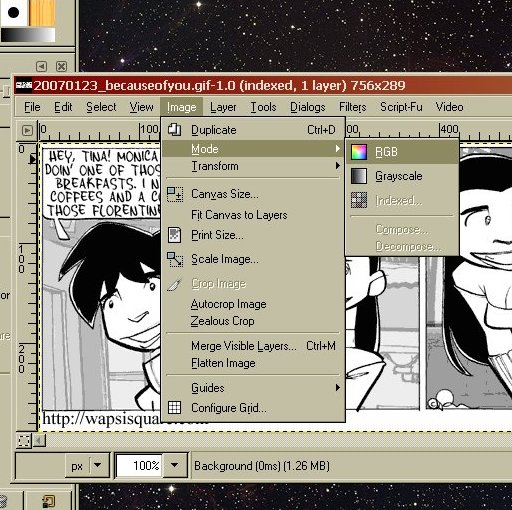512x510 pixels.
Task: Expand the Mode submenu arrow
Action: pos(338,149)
